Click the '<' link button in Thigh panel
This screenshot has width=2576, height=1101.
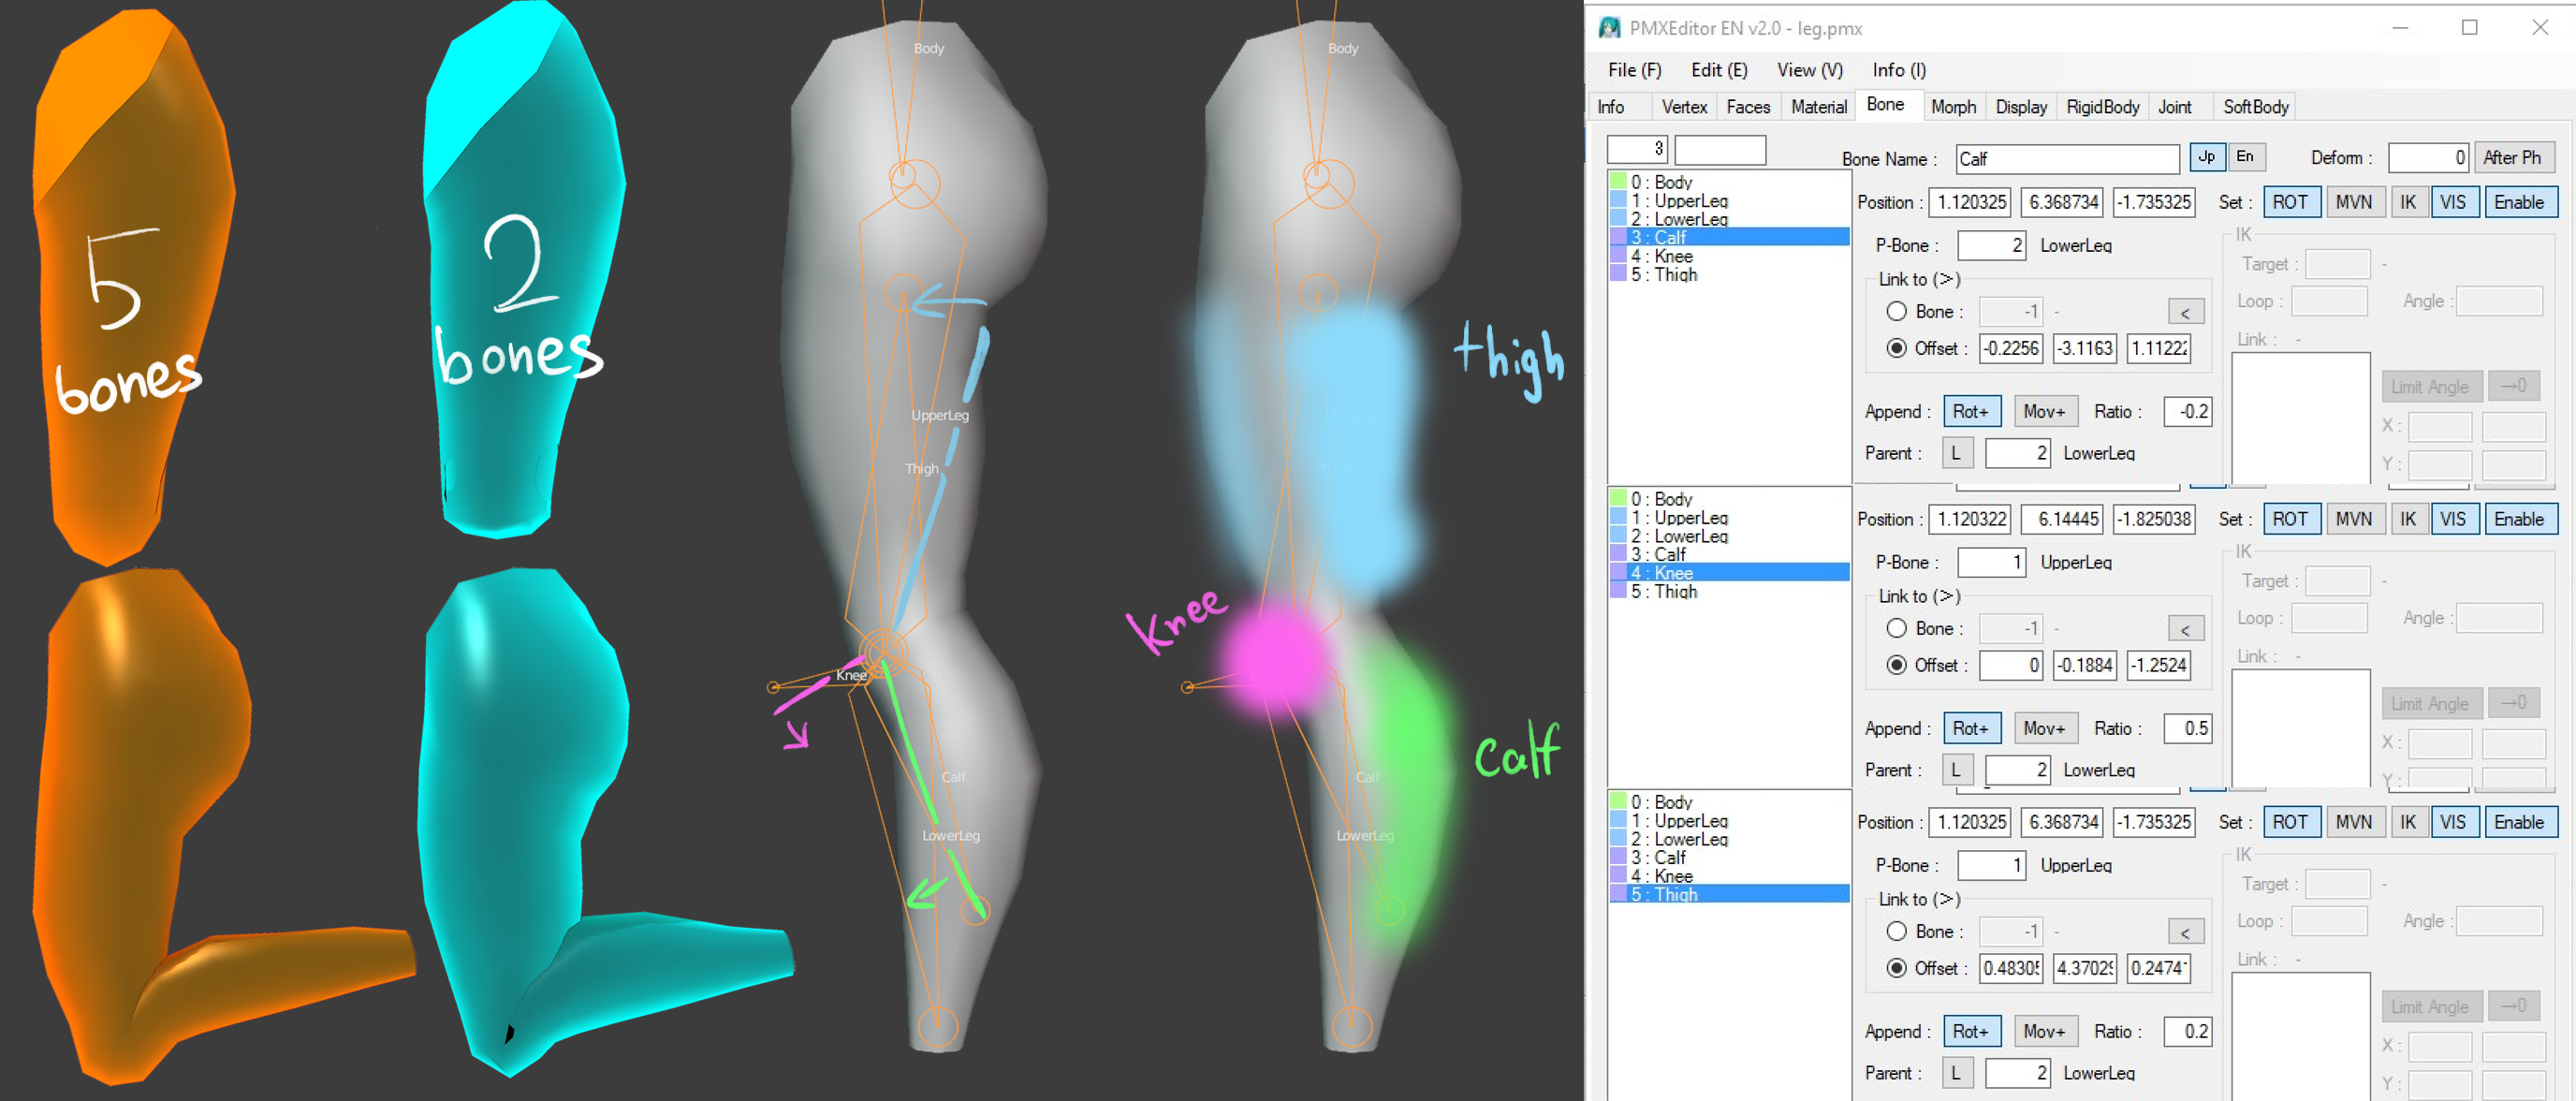click(2185, 932)
